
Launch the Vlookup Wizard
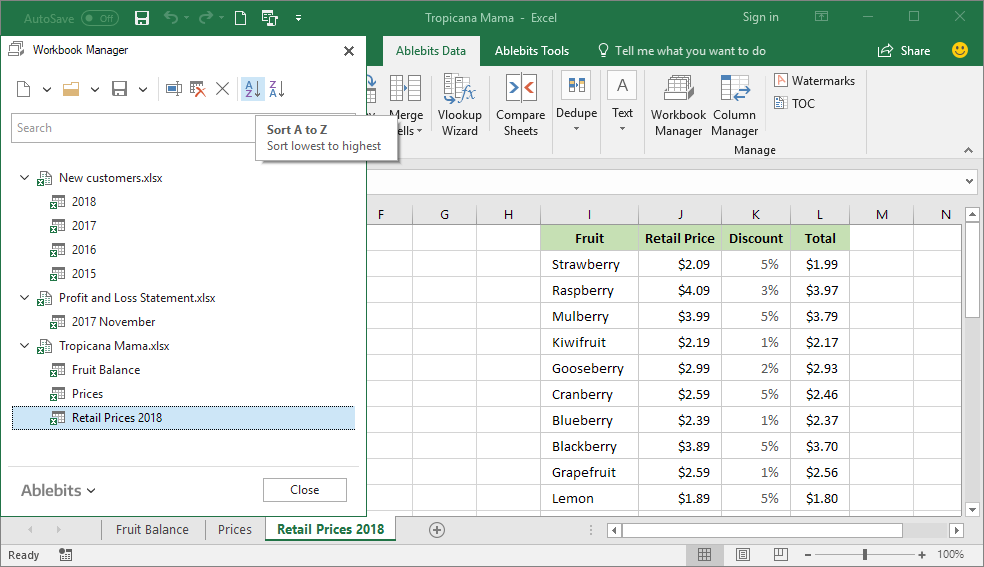(x=459, y=105)
